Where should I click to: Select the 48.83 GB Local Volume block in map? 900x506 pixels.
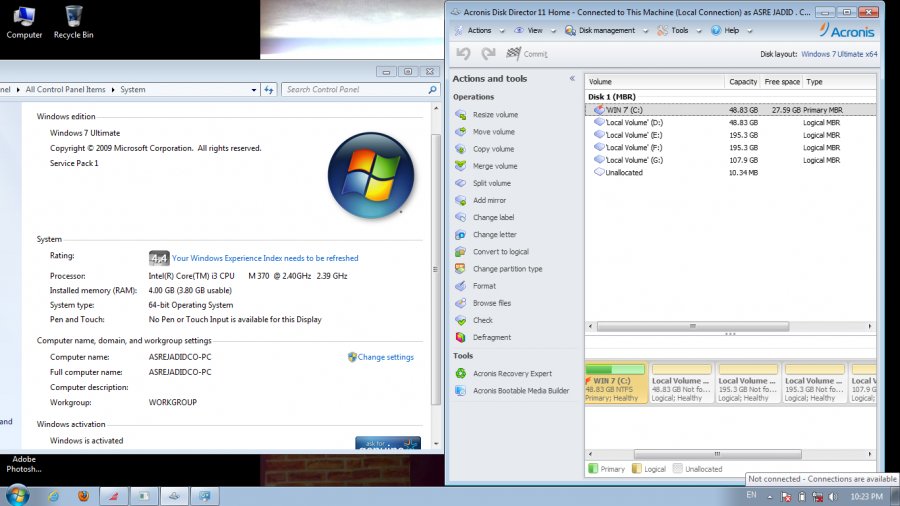coord(682,383)
